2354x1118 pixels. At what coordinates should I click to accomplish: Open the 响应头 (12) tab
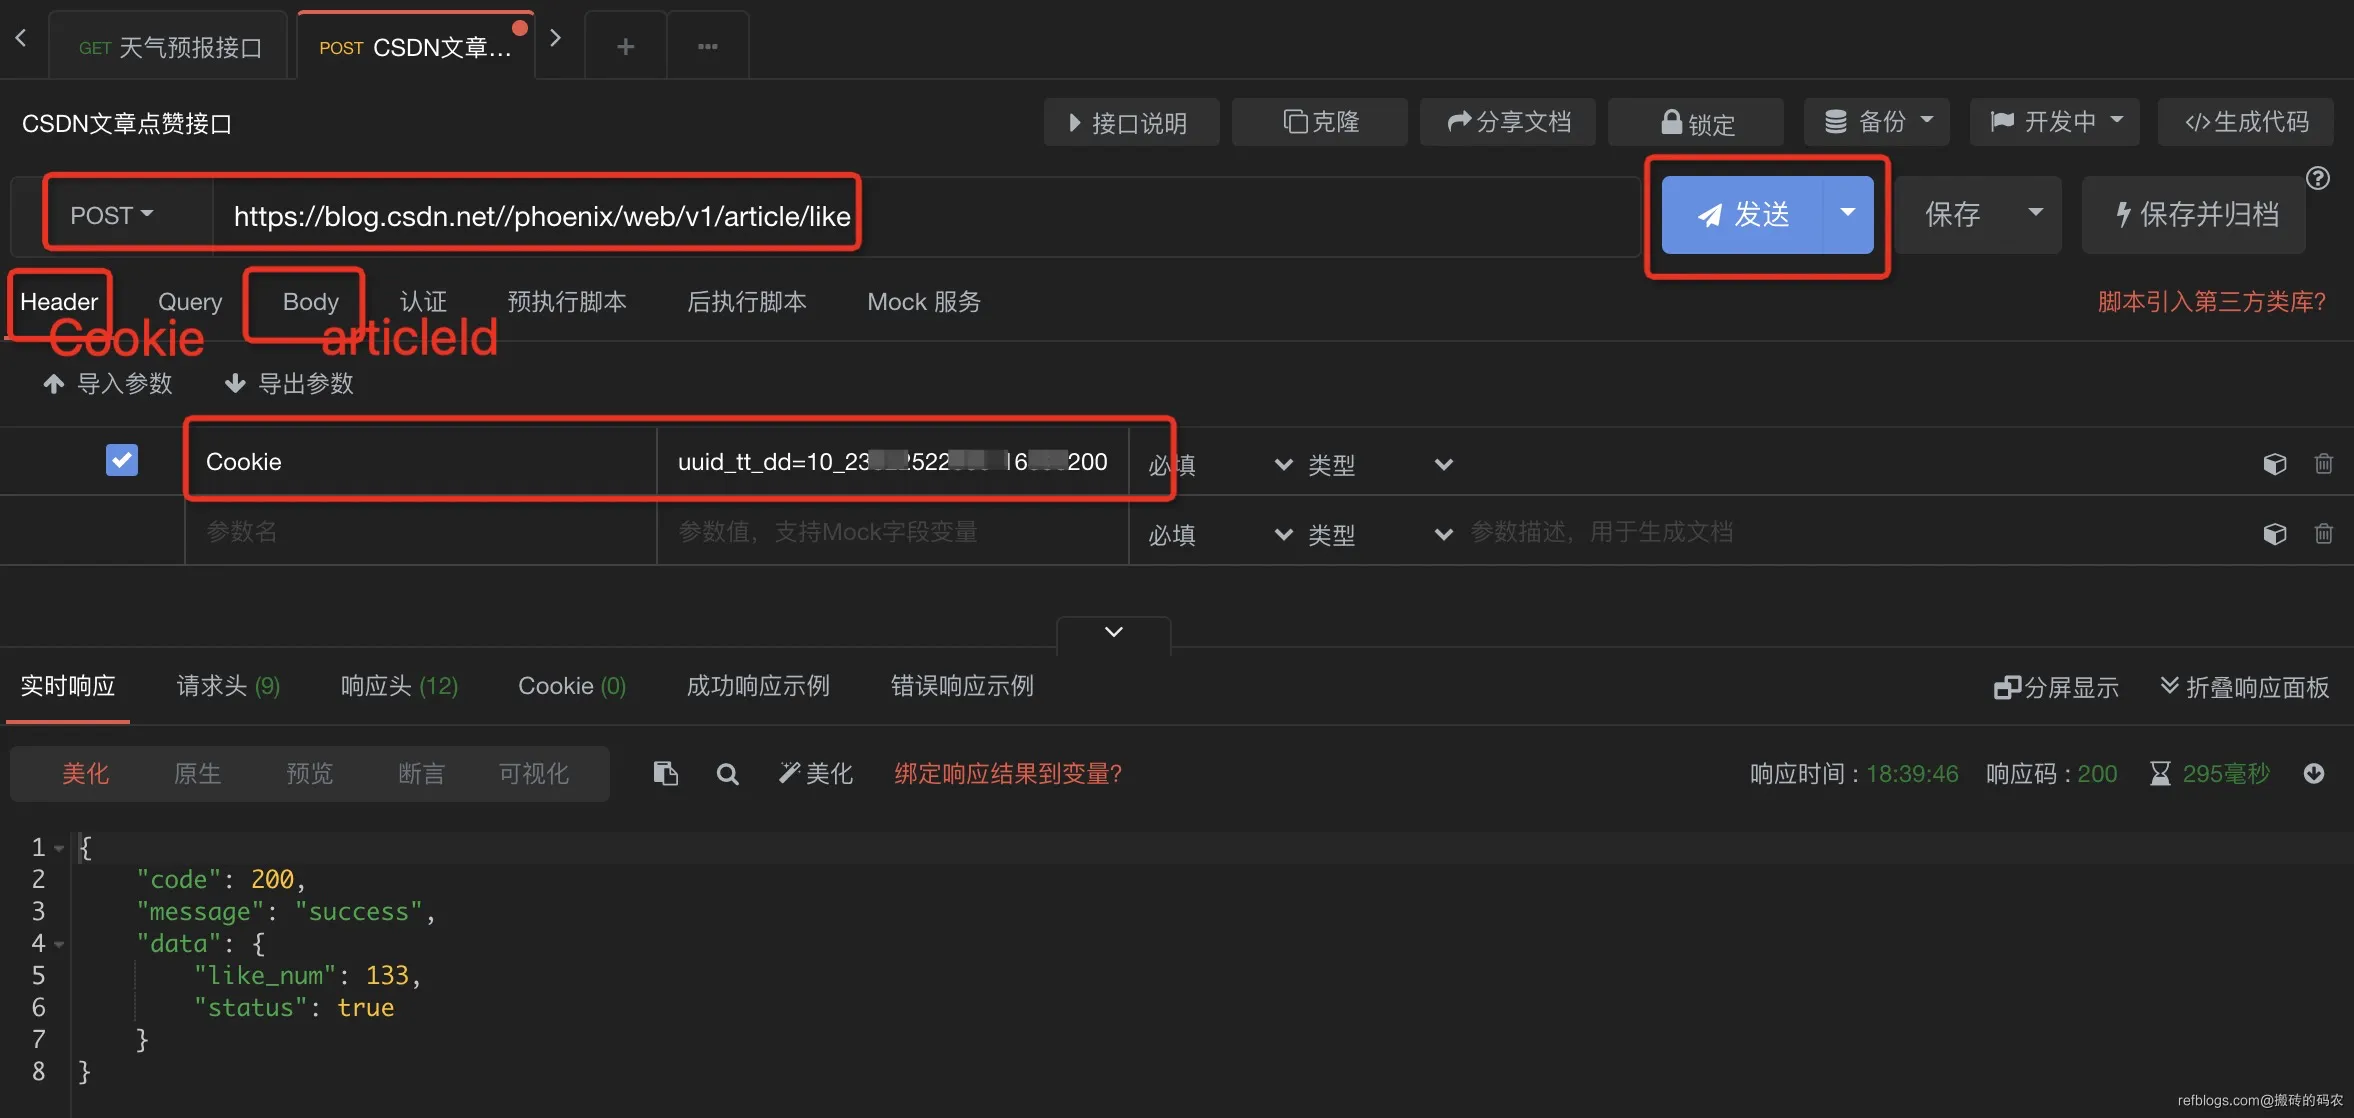pos(399,686)
